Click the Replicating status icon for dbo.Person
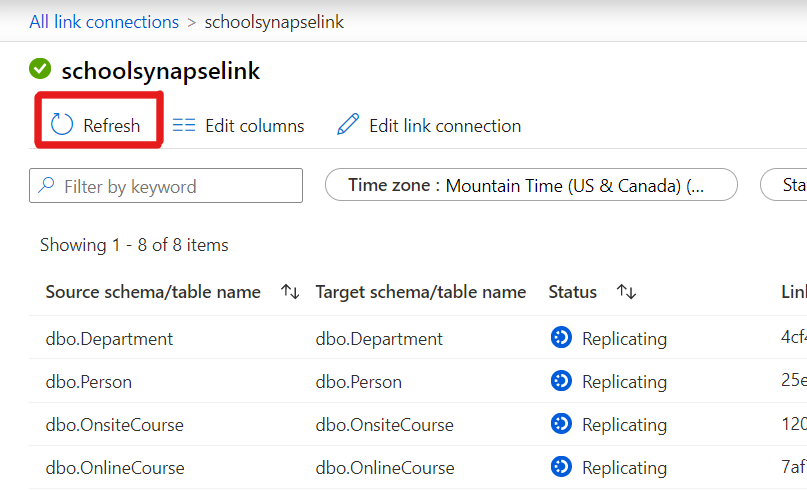Image resolution: width=807 pixels, height=490 pixels. point(561,381)
